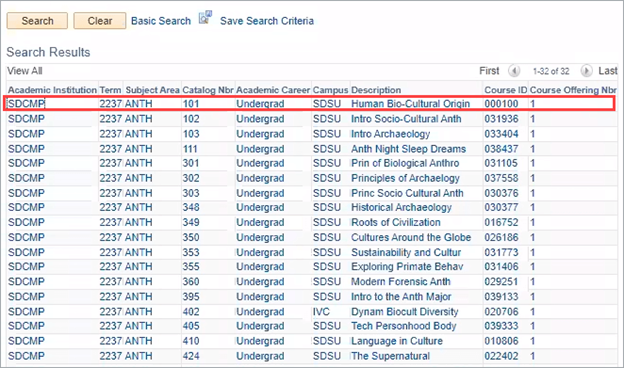The height and width of the screenshot is (368, 624).
Task: Click Course ID 022402
Action: 501,356
